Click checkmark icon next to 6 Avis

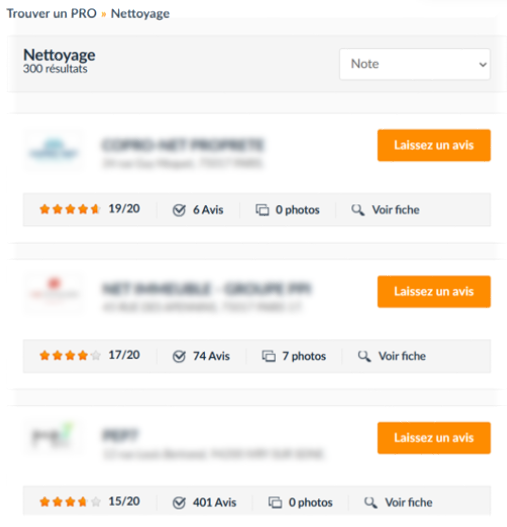point(179,210)
